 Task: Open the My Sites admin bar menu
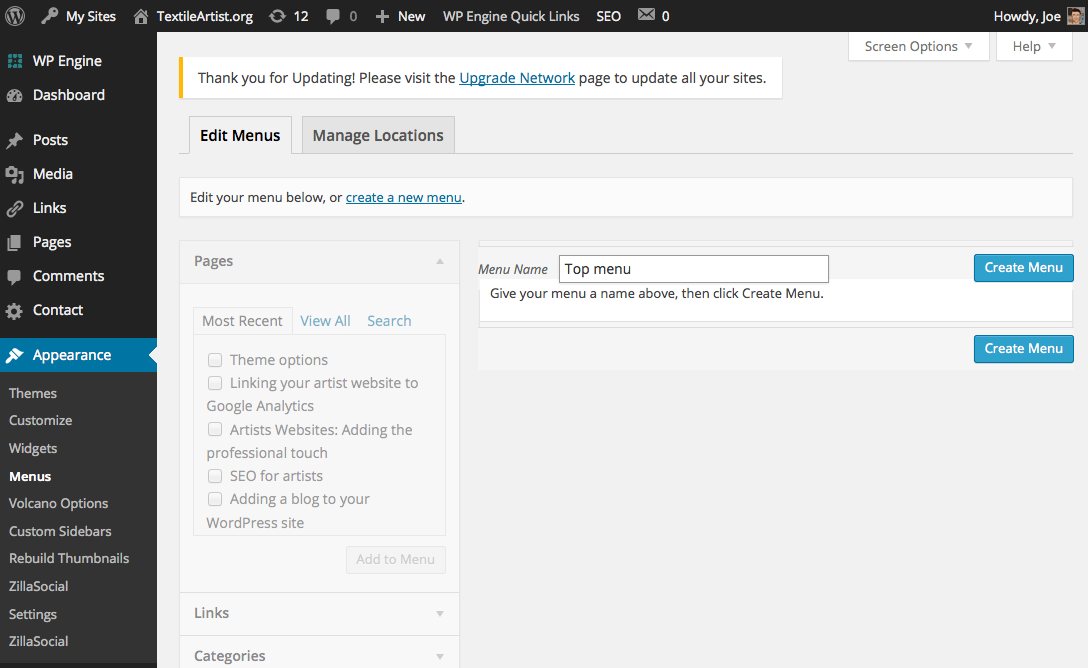[91, 16]
